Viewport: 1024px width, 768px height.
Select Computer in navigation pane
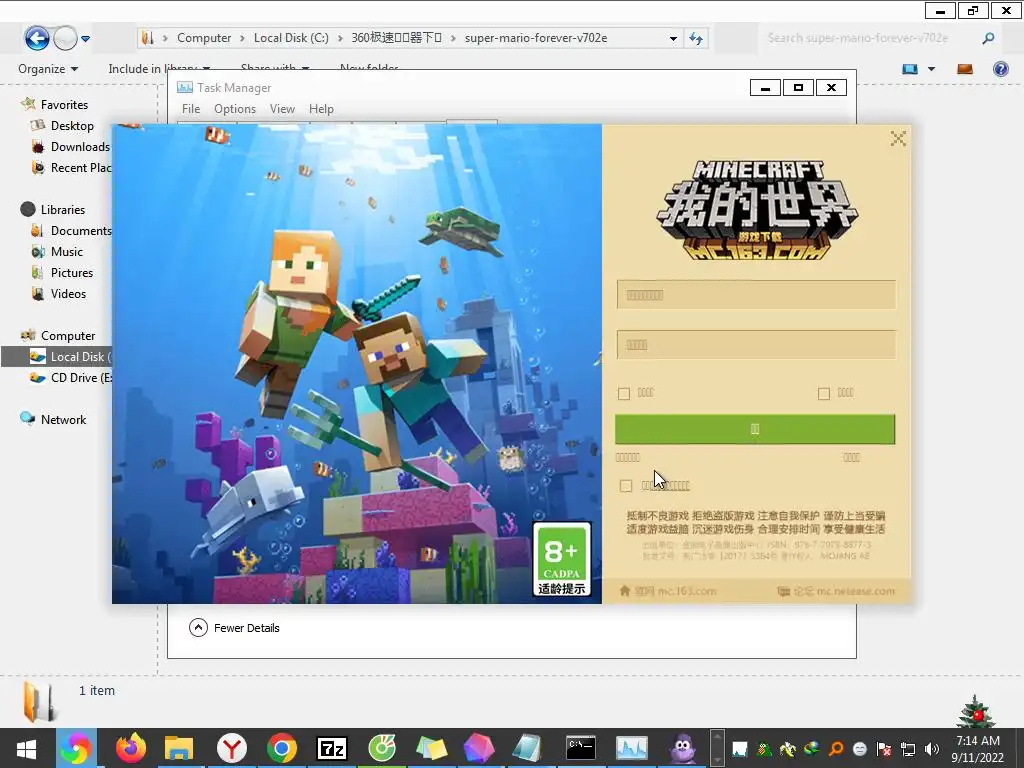pos(68,336)
